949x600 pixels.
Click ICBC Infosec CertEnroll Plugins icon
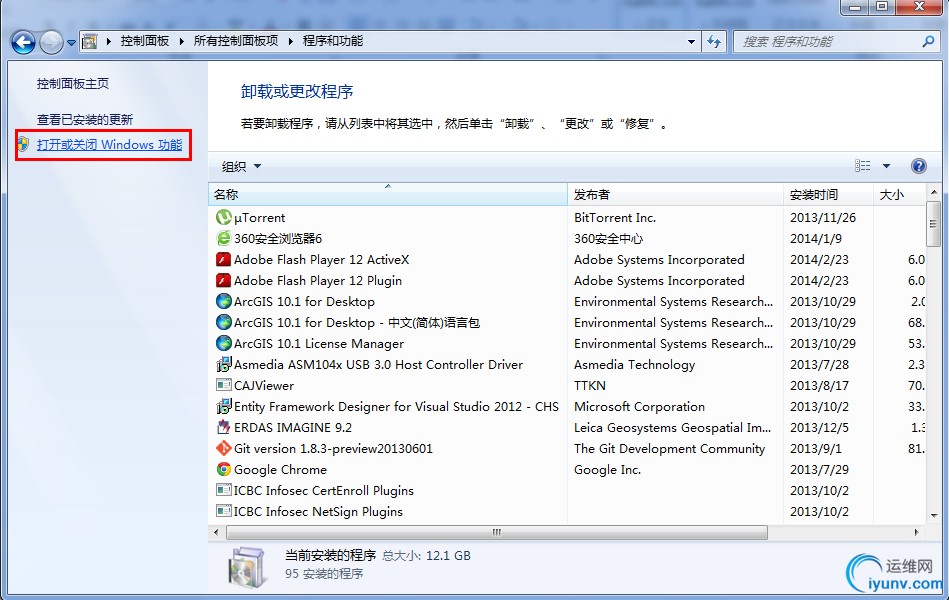pos(224,490)
